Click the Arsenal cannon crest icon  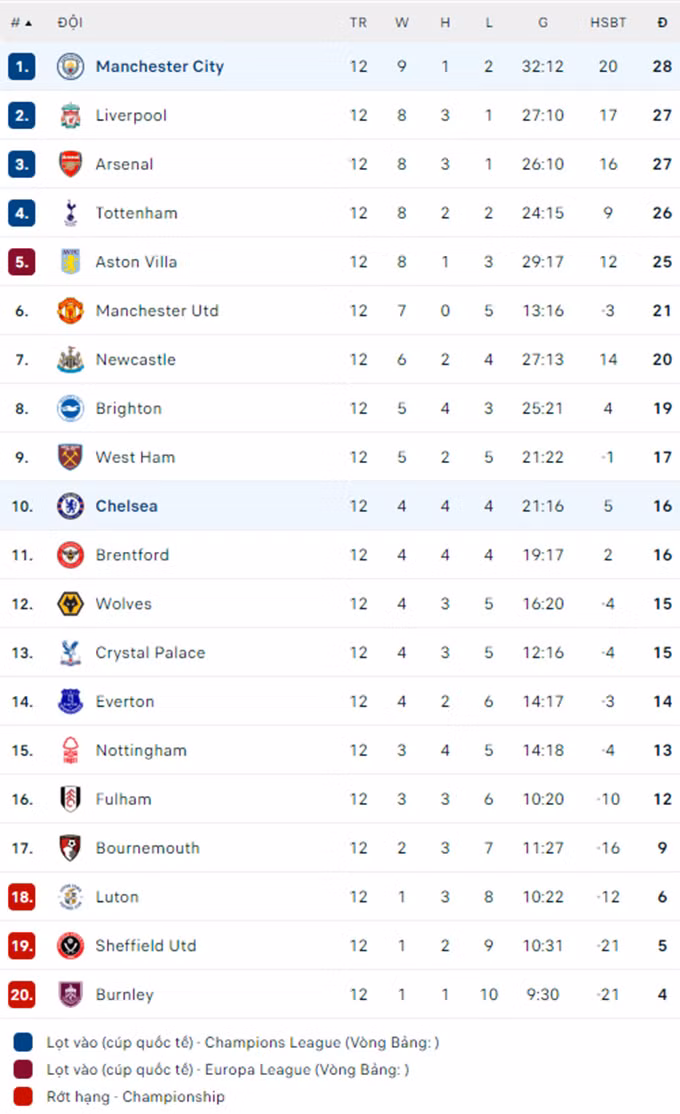[70, 165]
